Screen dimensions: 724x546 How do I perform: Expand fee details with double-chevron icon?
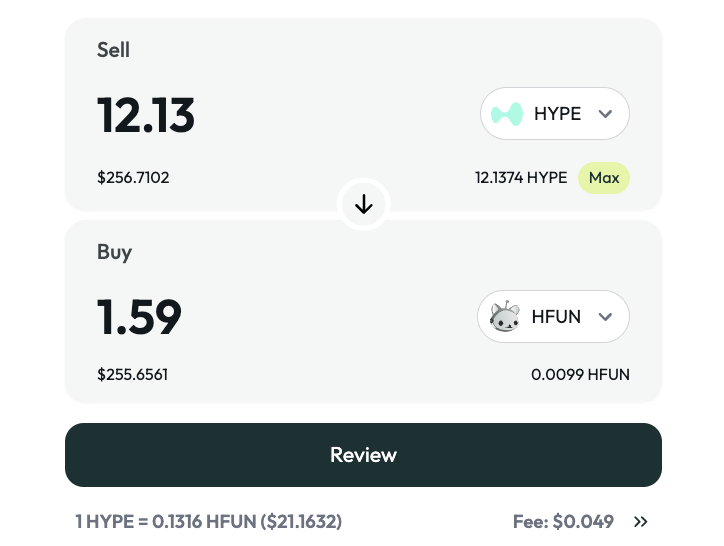(641, 521)
